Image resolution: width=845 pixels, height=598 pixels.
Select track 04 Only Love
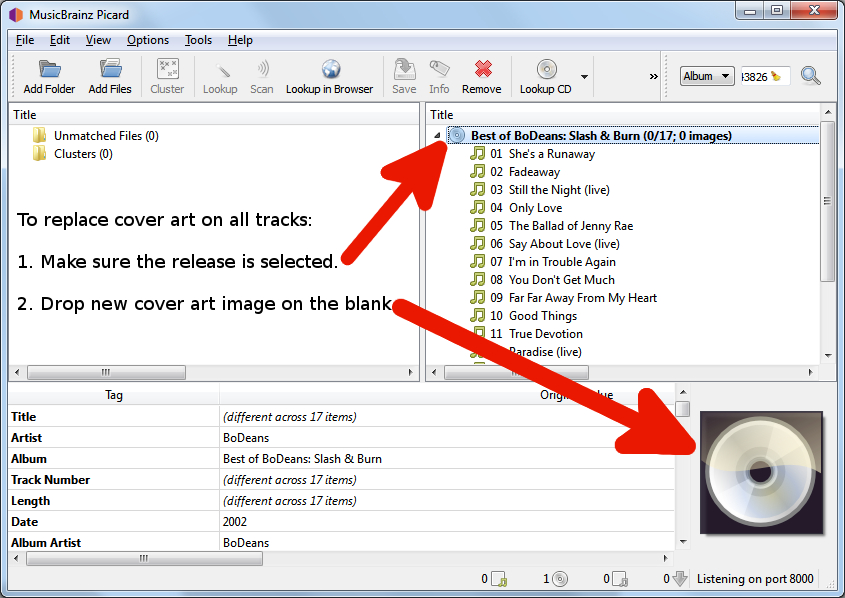tap(535, 208)
